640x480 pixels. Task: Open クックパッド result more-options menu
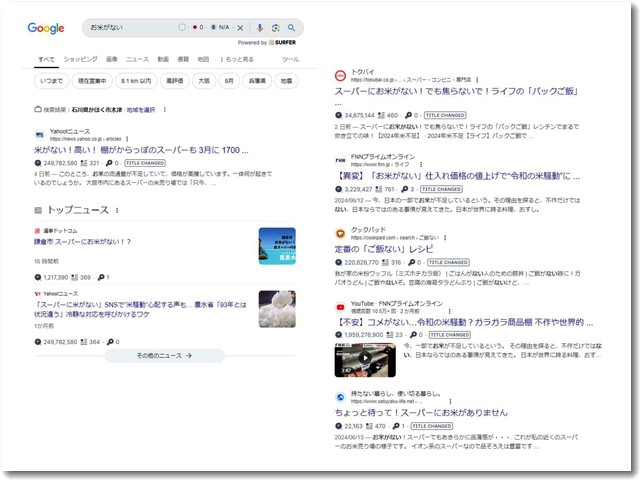445,238
